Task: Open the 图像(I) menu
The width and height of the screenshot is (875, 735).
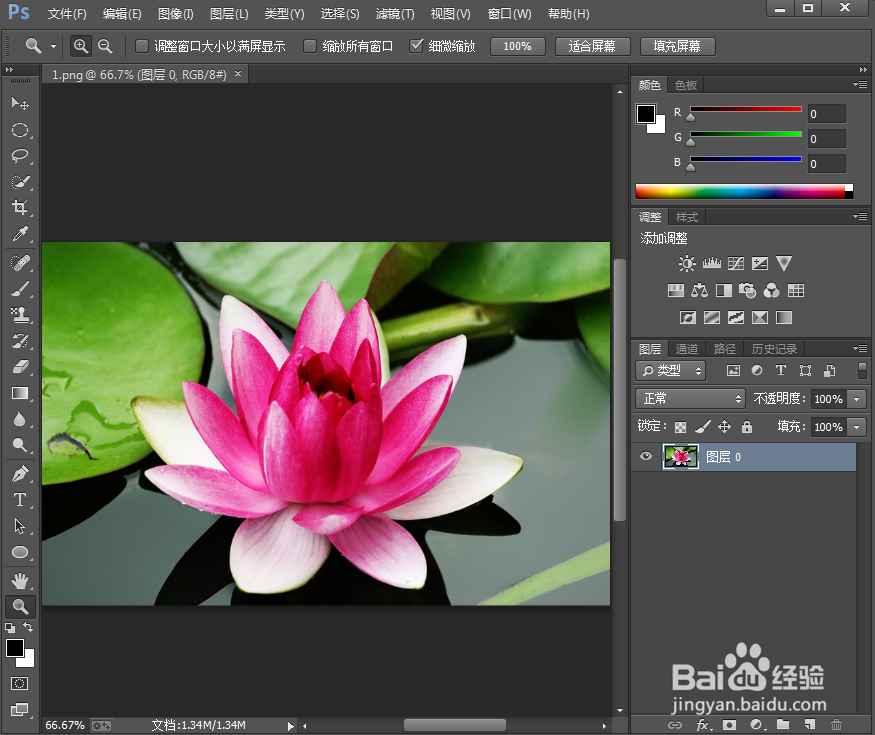Action: pos(176,14)
